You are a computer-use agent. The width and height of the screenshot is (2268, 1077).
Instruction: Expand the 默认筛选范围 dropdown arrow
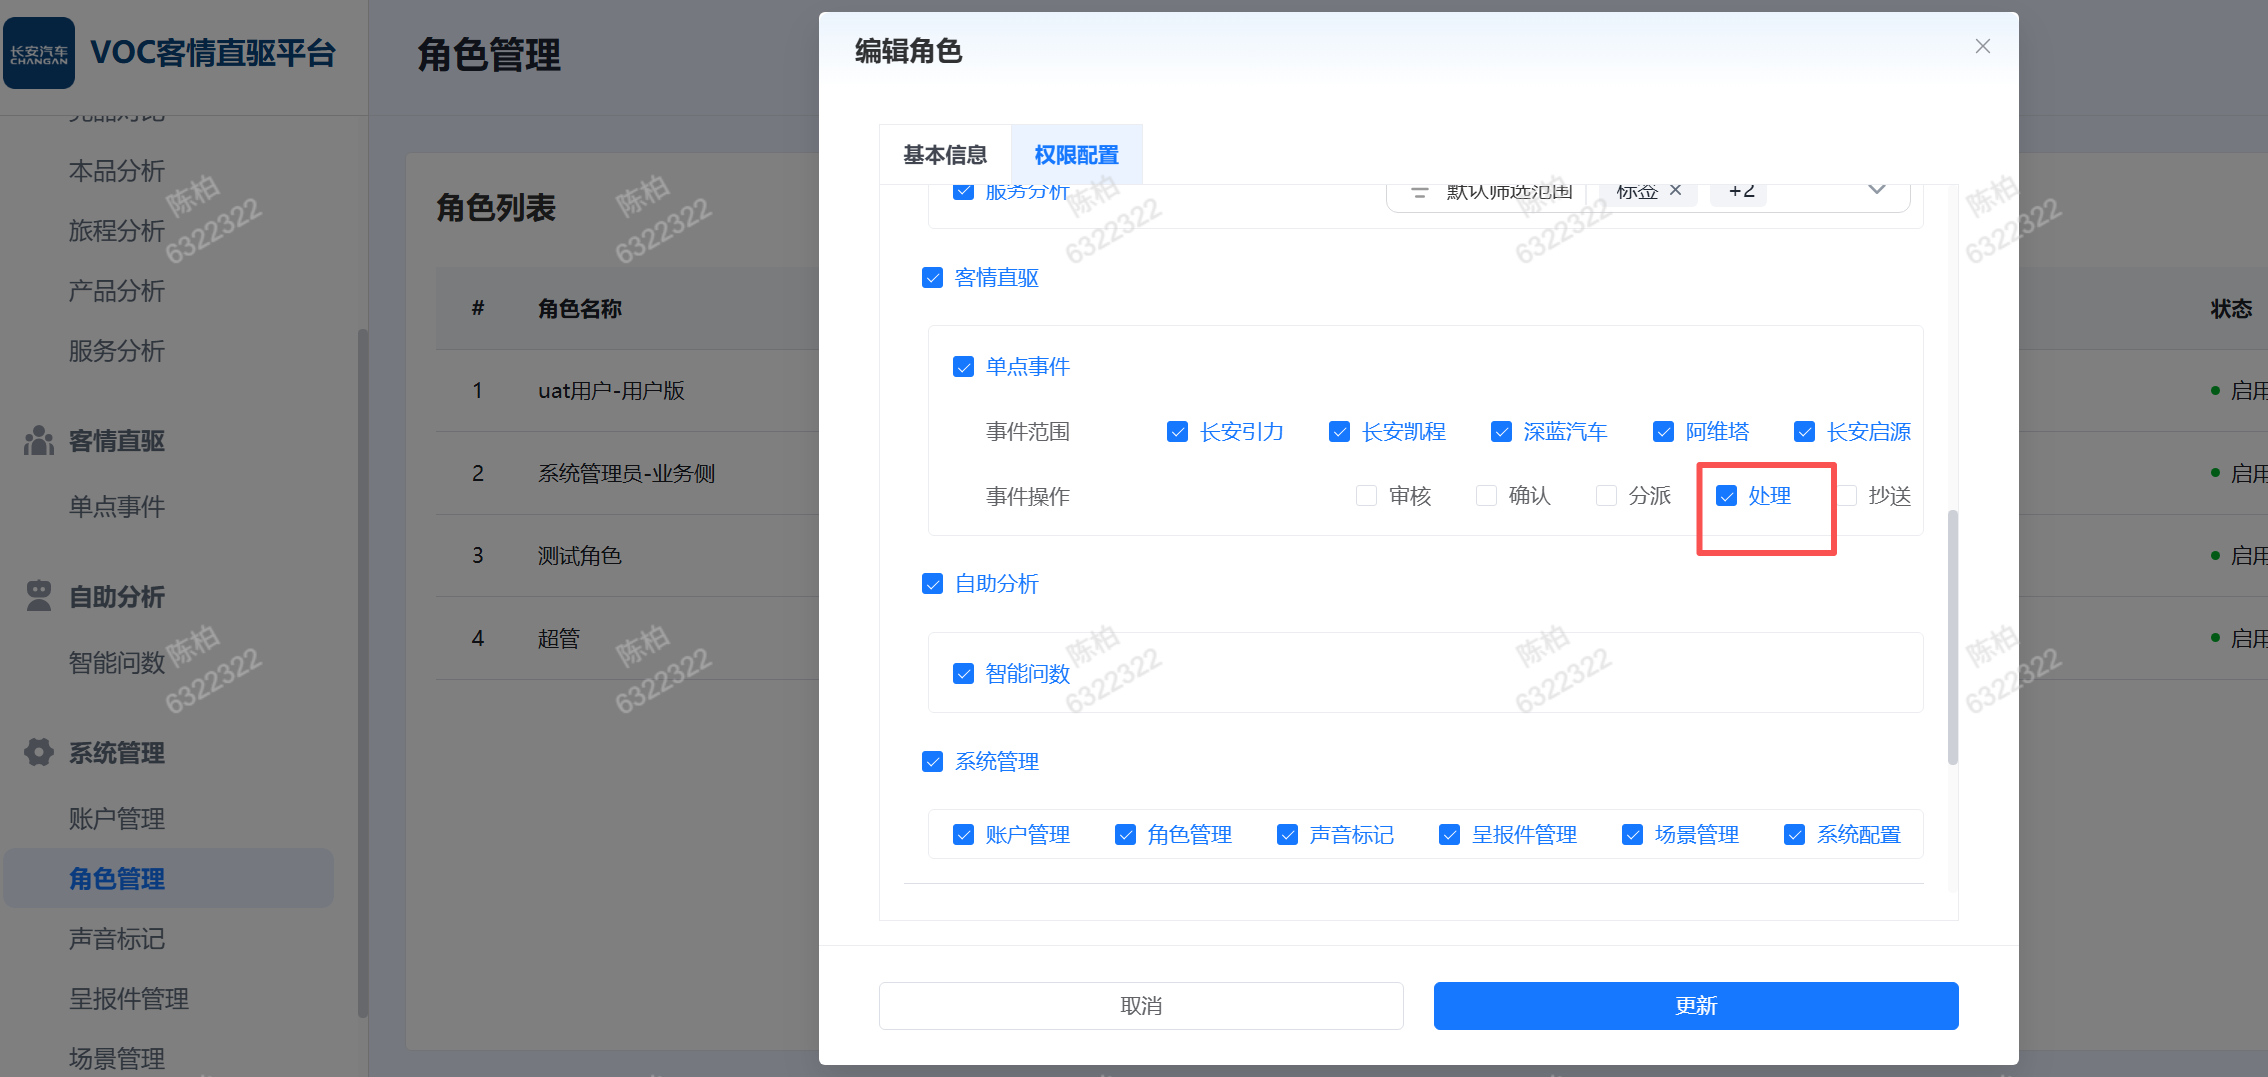pyautogui.click(x=1876, y=191)
